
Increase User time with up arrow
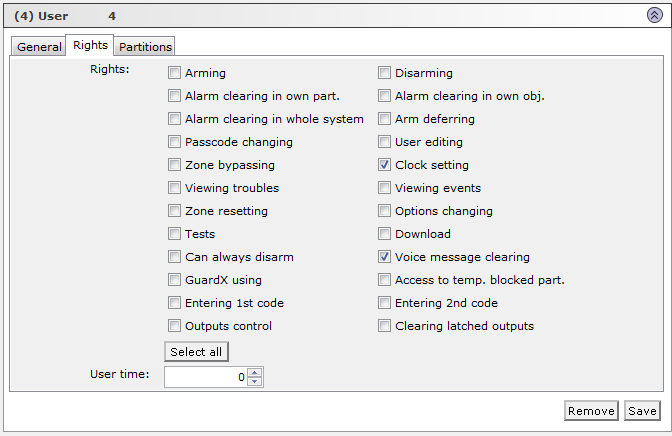pos(255,372)
